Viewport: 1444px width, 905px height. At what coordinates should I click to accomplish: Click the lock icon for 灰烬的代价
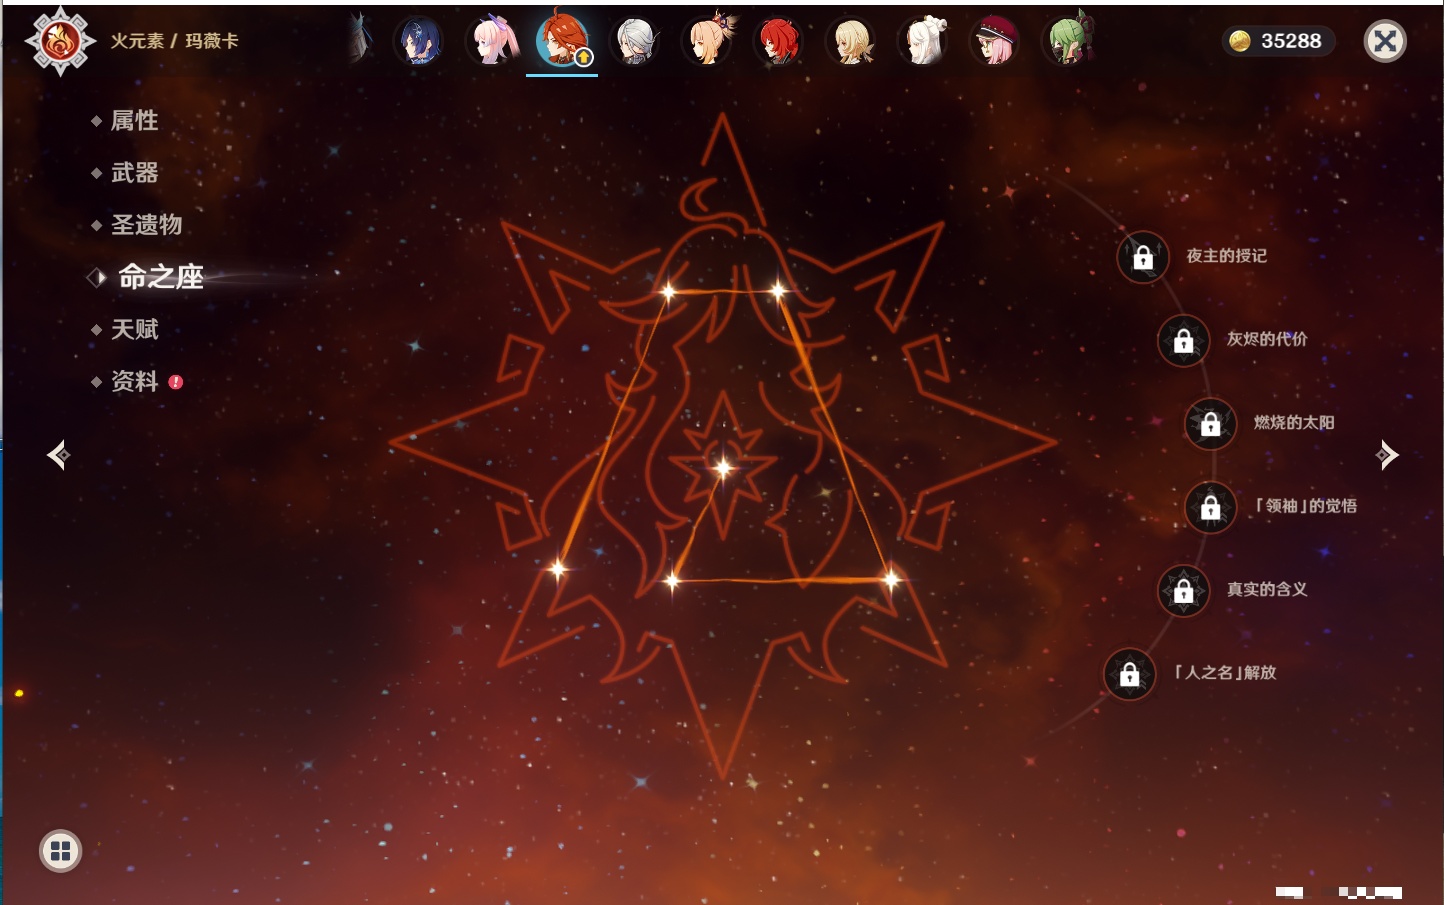[x=1184, y=341]
